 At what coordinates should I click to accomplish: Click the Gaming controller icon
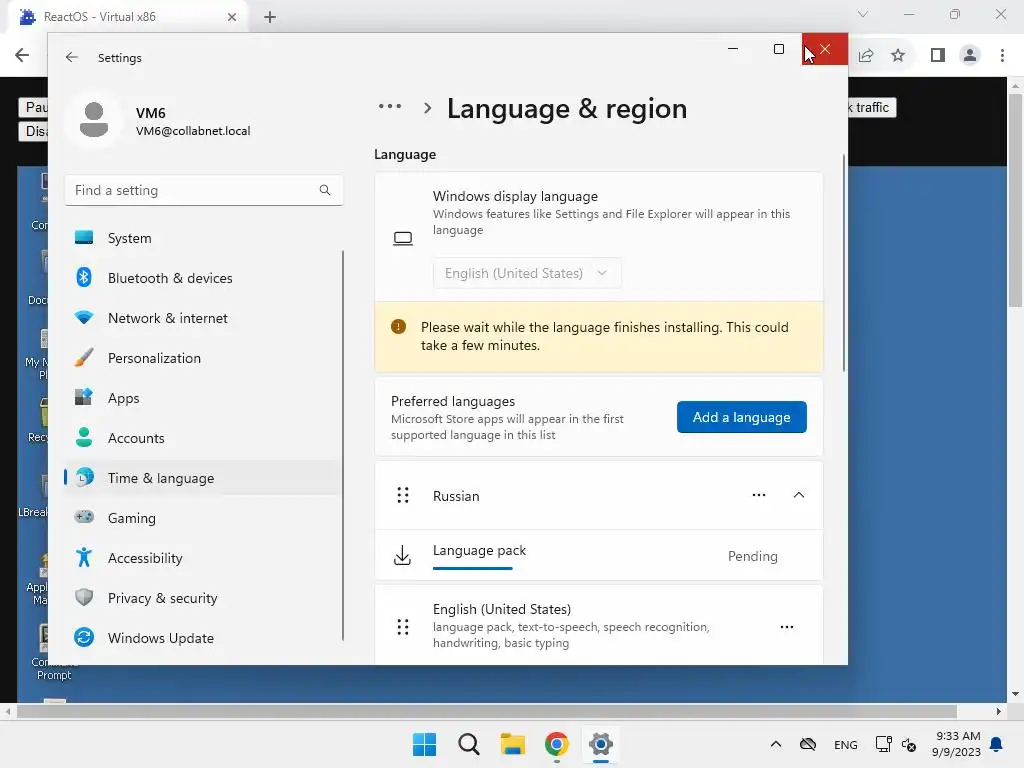[x=84, y=517]
